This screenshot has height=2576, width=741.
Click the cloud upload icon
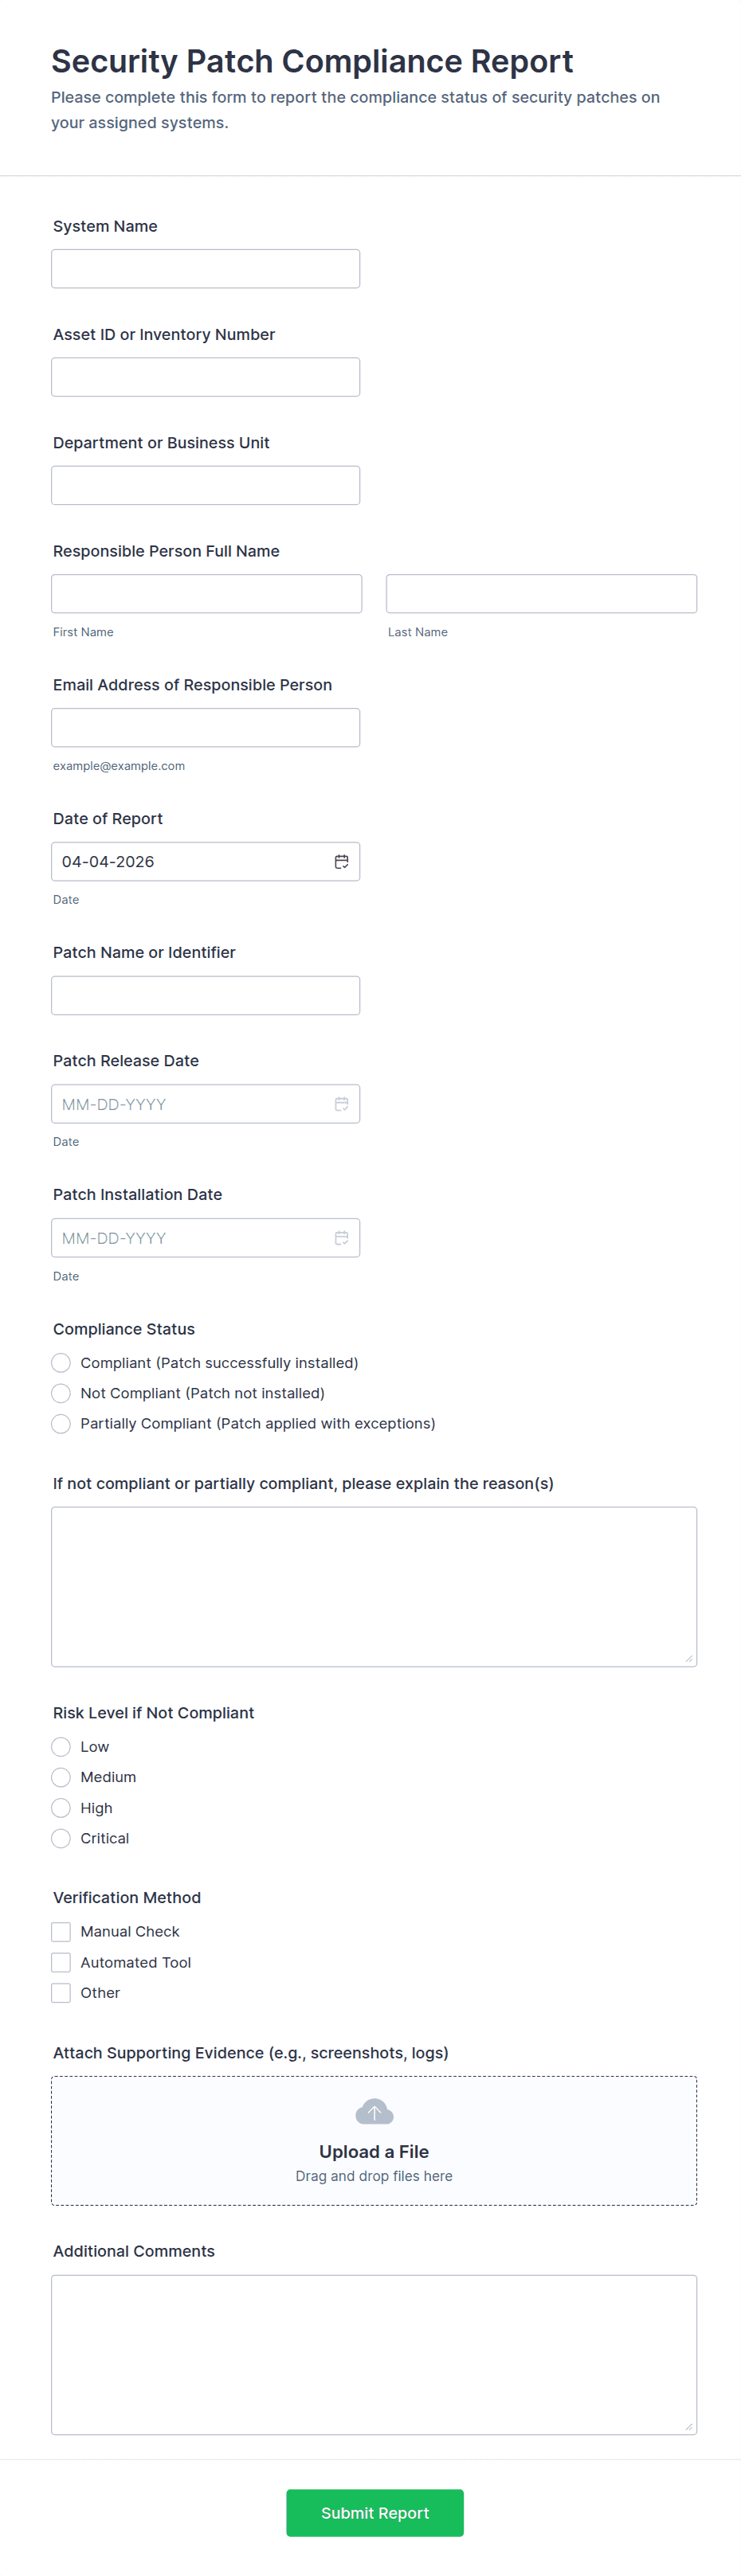(x=374, y=2112)
